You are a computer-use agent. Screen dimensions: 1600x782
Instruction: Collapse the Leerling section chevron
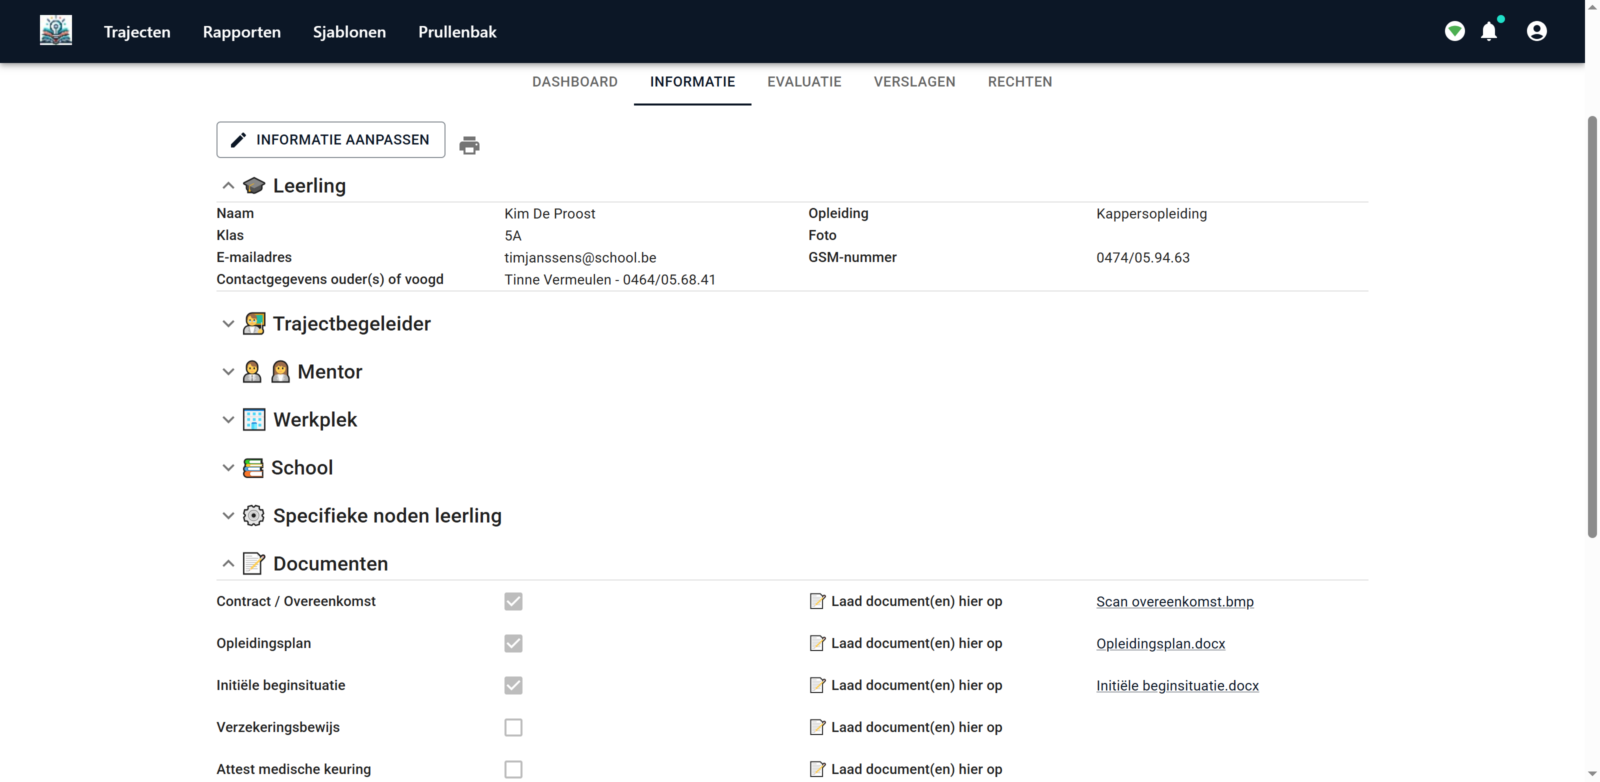click(x=228, y=186)
